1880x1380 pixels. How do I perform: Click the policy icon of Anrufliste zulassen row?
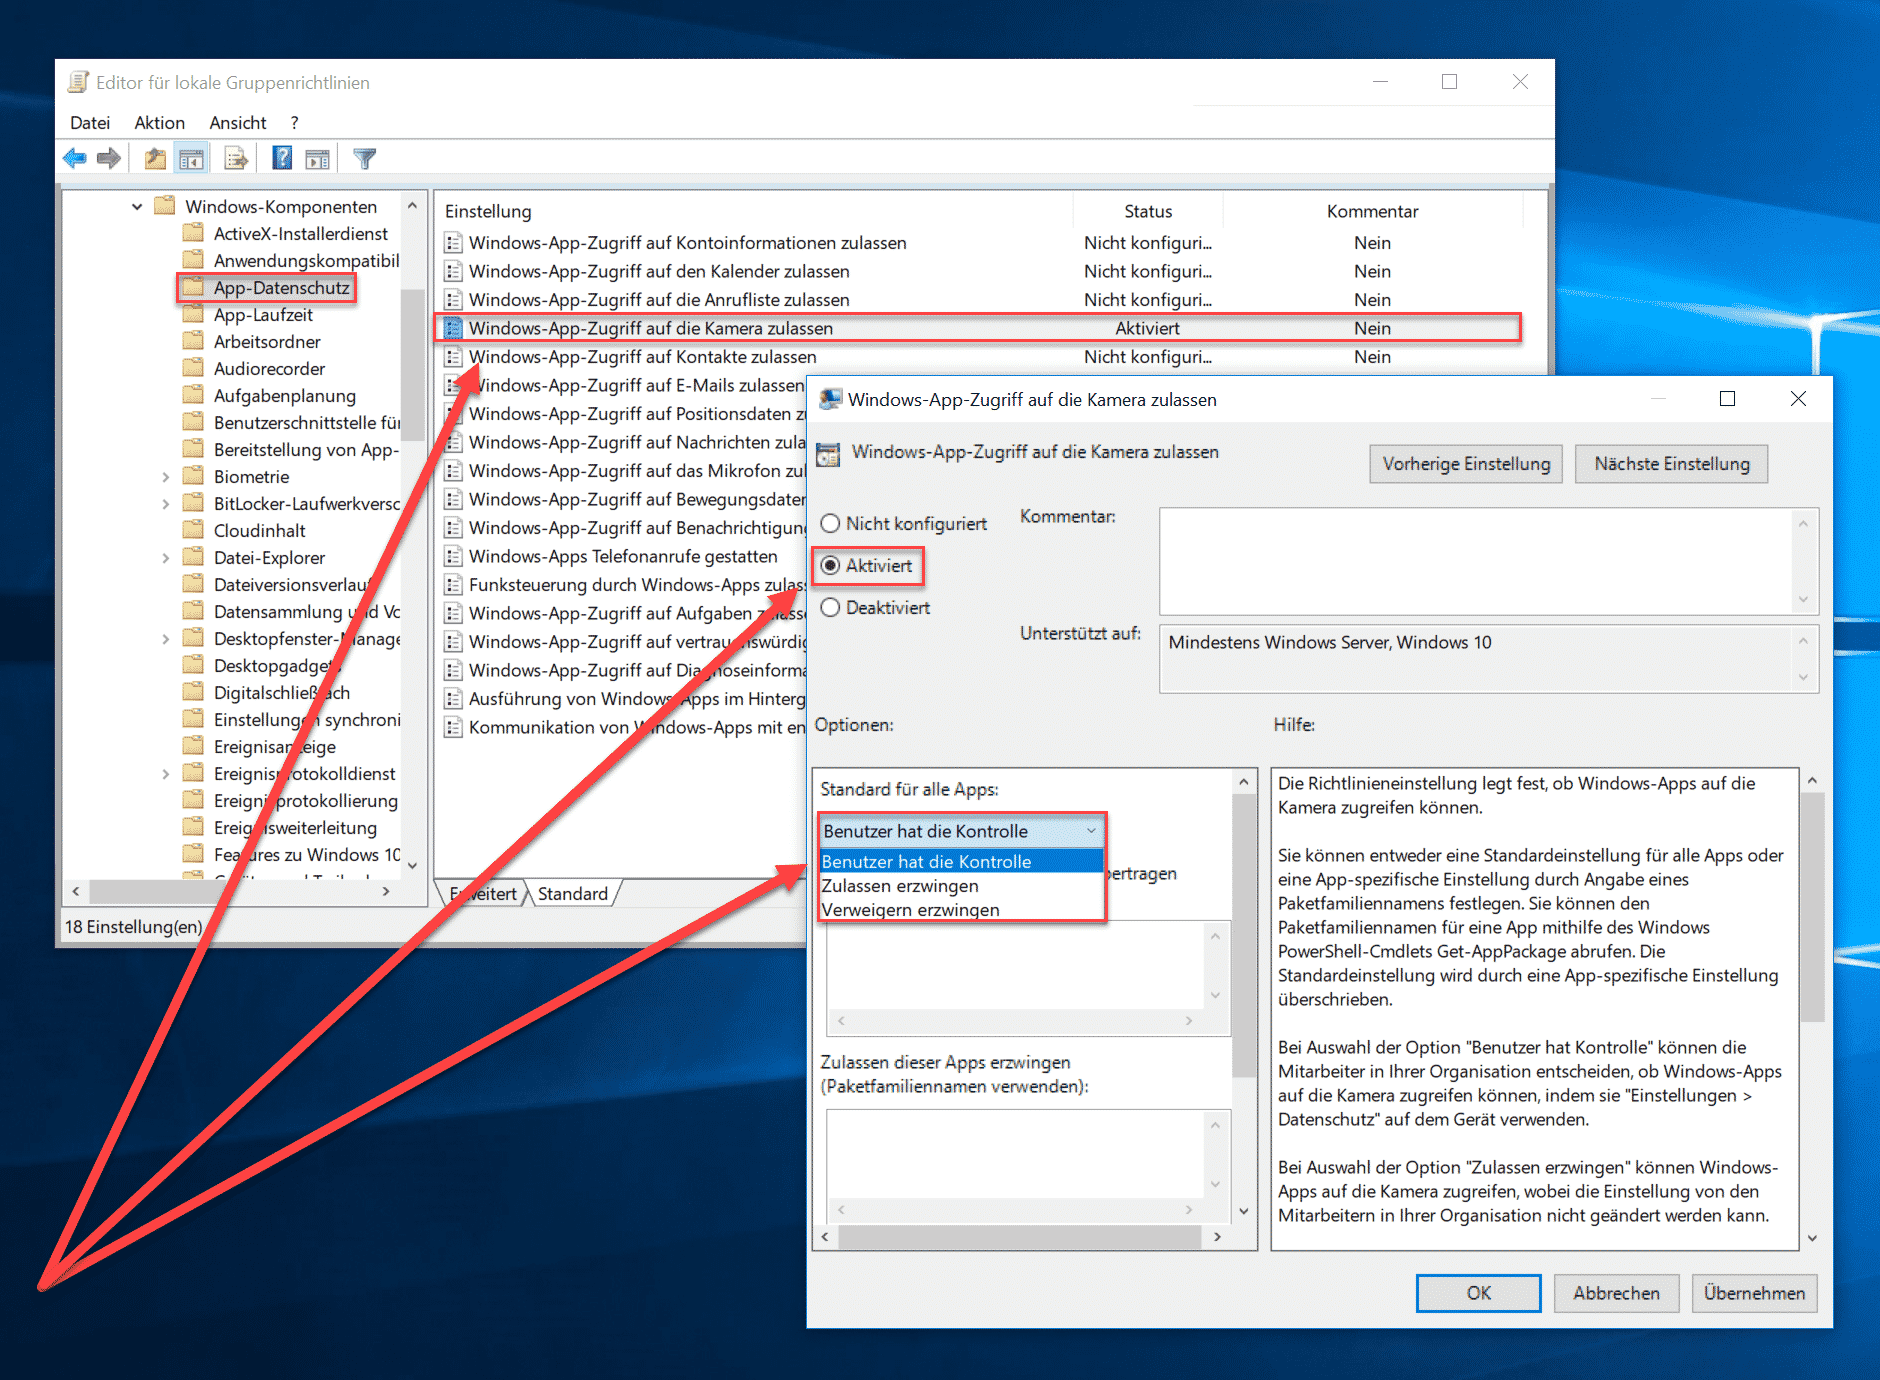click(x=453, y=300)
